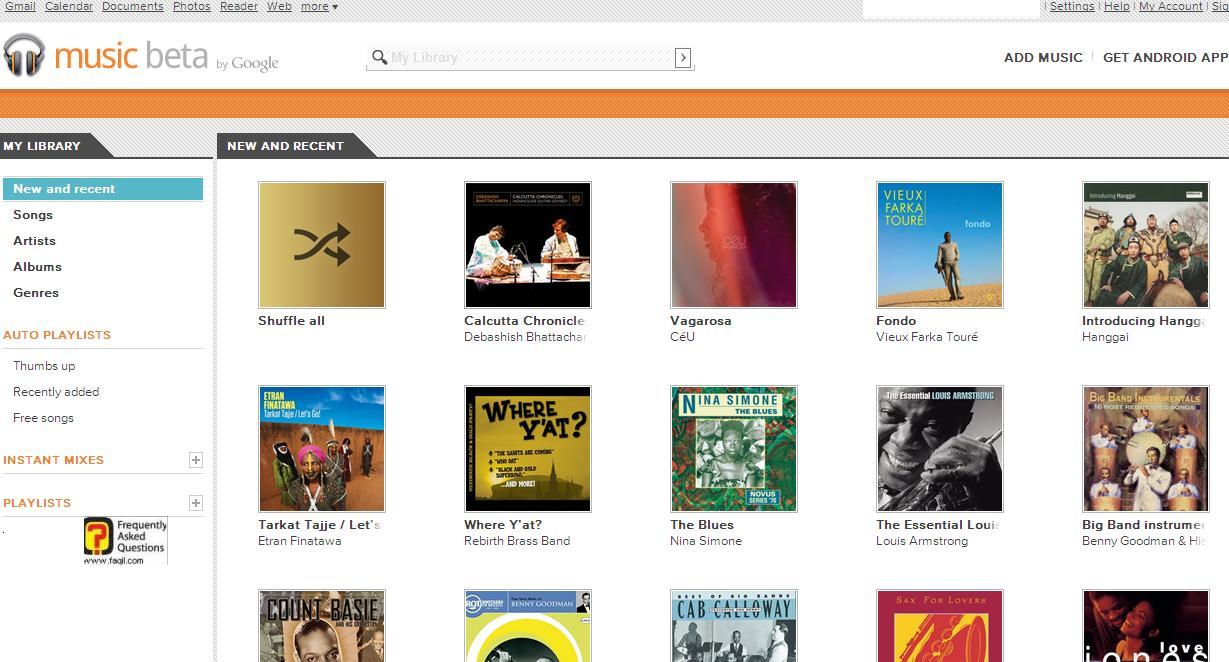Viewport: 1229px width, 662px height.
Task: Open the Gmail link in top bar
Action: click(x=20, y=7)
